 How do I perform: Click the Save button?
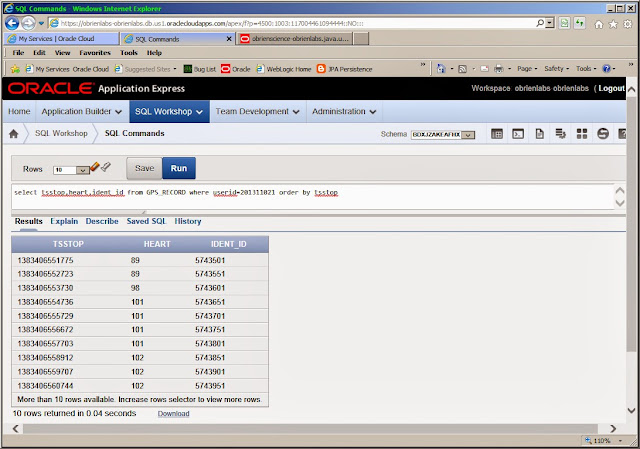click(144, 168)
